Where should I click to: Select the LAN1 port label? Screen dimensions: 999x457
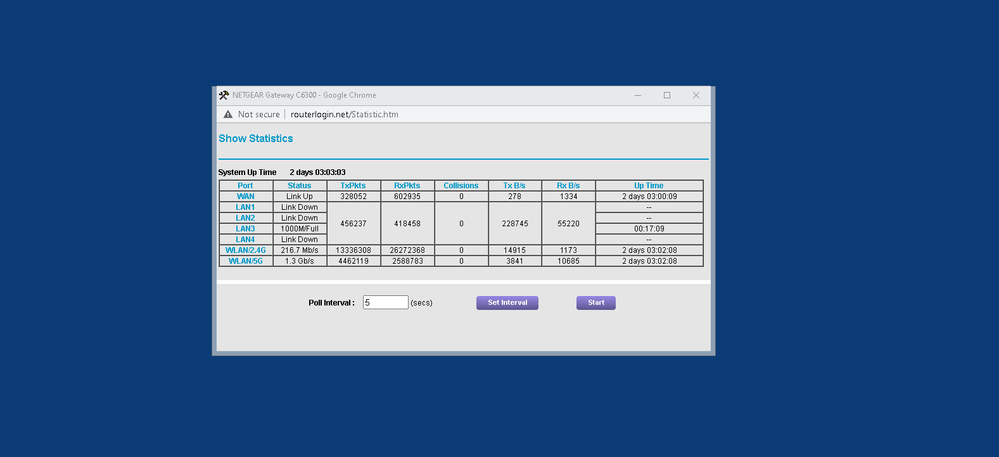(x=246, y=207)
